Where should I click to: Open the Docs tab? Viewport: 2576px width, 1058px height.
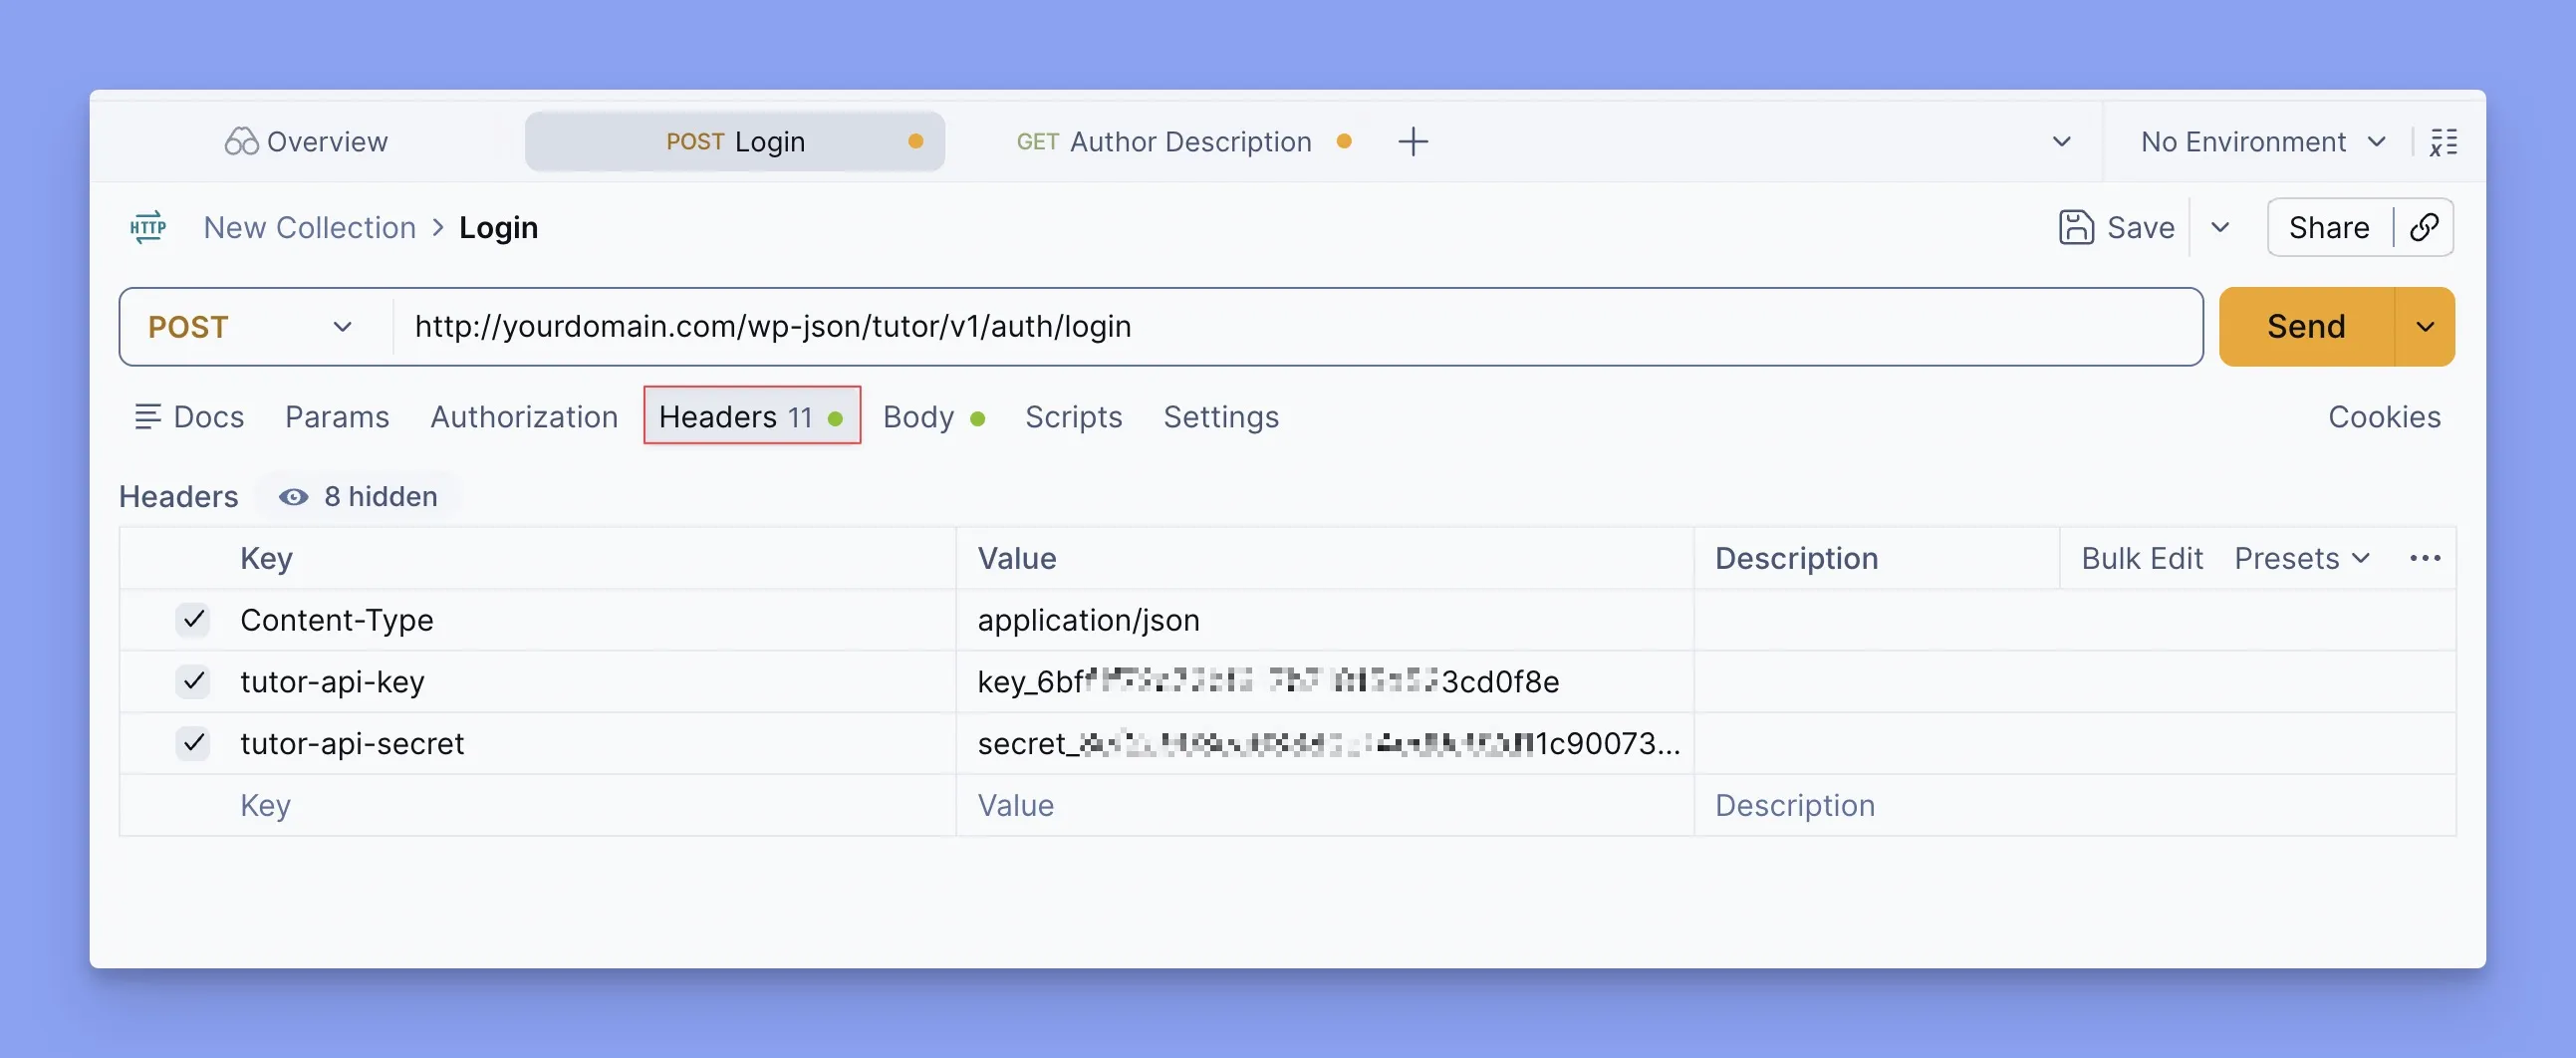point(189,417)
